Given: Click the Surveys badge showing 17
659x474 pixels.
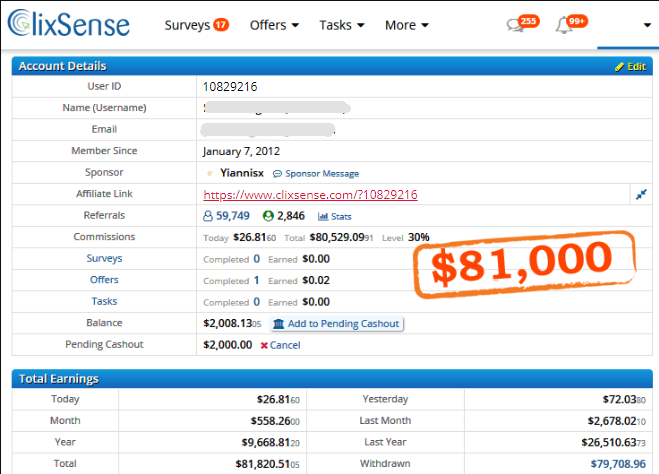Looking at the screenshot, I should point(221,25).
